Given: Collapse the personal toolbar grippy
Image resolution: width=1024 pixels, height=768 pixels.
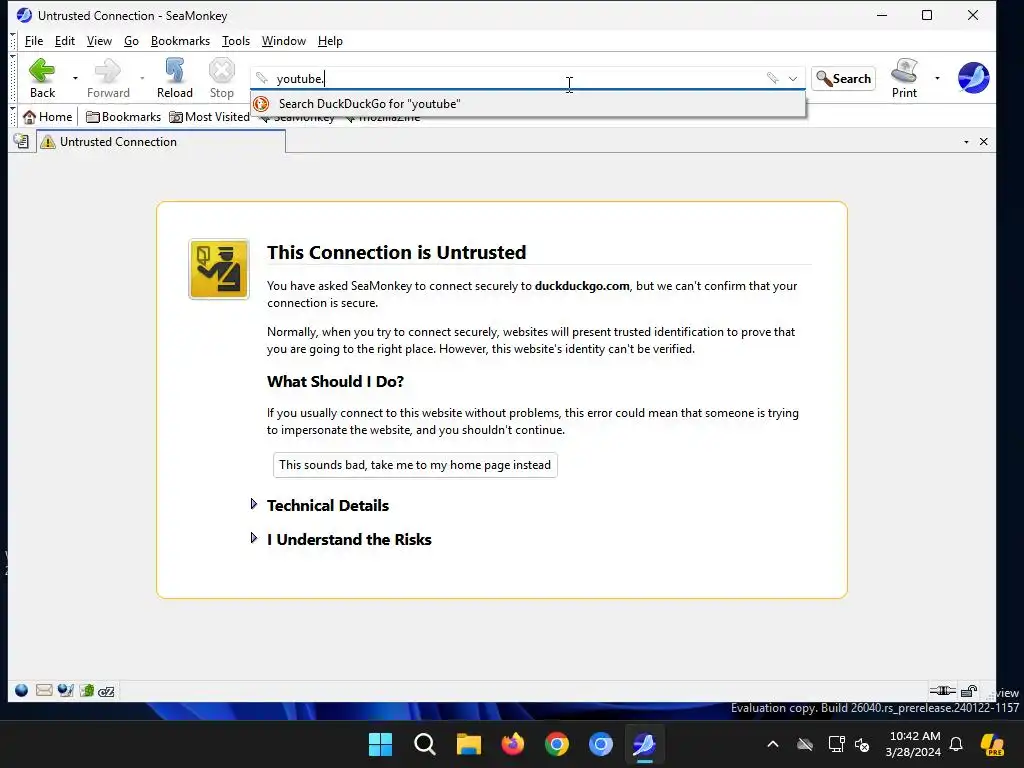Looking at the screenshot, I should (x=13, y=117).
